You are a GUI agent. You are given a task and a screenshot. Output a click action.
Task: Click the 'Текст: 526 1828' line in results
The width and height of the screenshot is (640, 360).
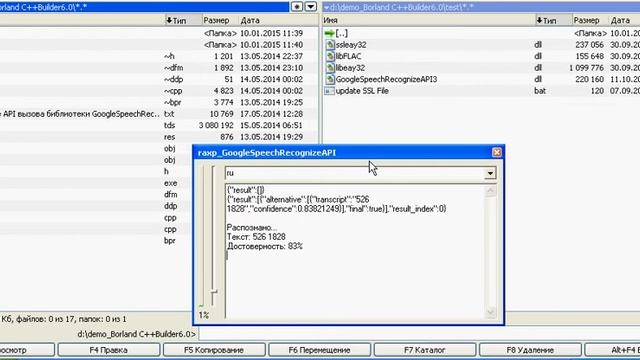256,237
